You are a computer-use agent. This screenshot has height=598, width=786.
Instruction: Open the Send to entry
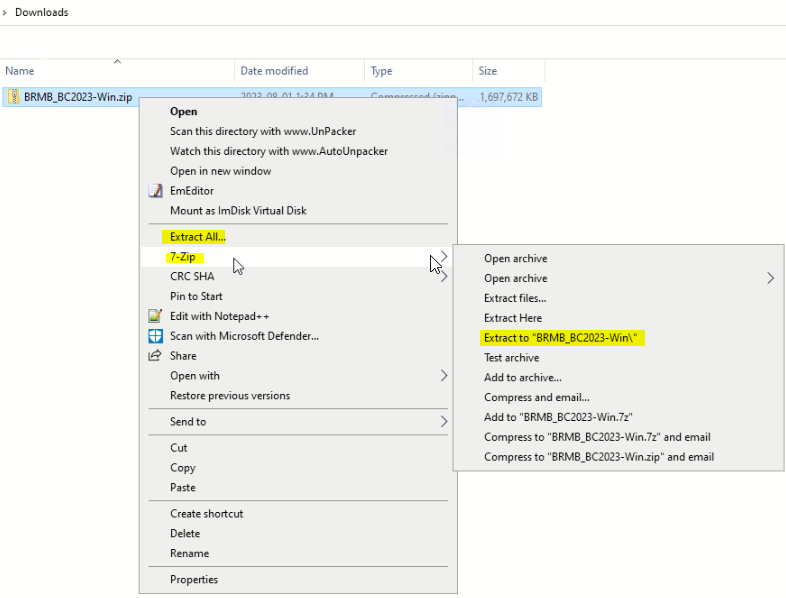pos(188,422)
